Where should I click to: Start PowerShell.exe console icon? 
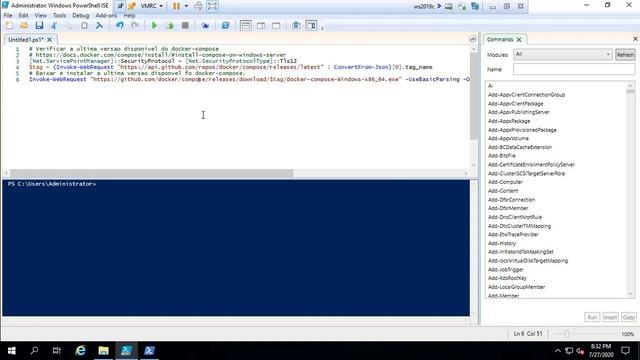tap(225, 26)
